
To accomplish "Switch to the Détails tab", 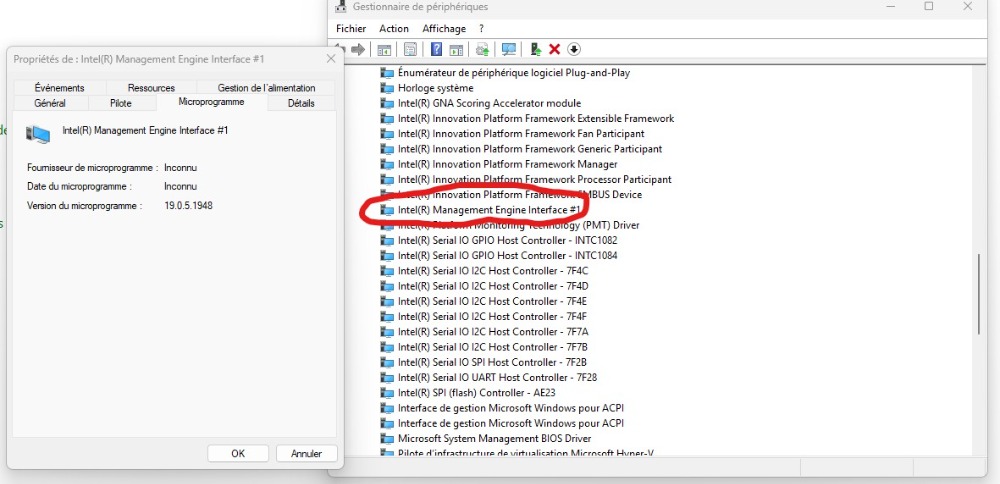I will pos(300,103).
